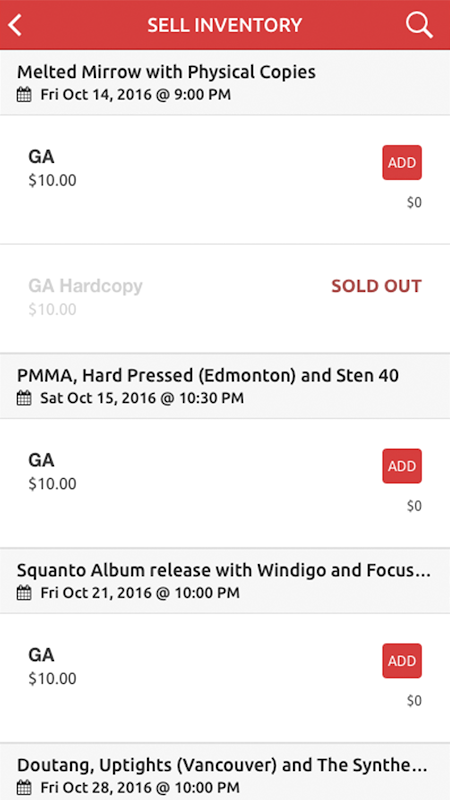Click calendar icon beside Fri Oct 14 date
Viewport: 450px width, 800px height.
pyautogui.click(x=24, y=95)
